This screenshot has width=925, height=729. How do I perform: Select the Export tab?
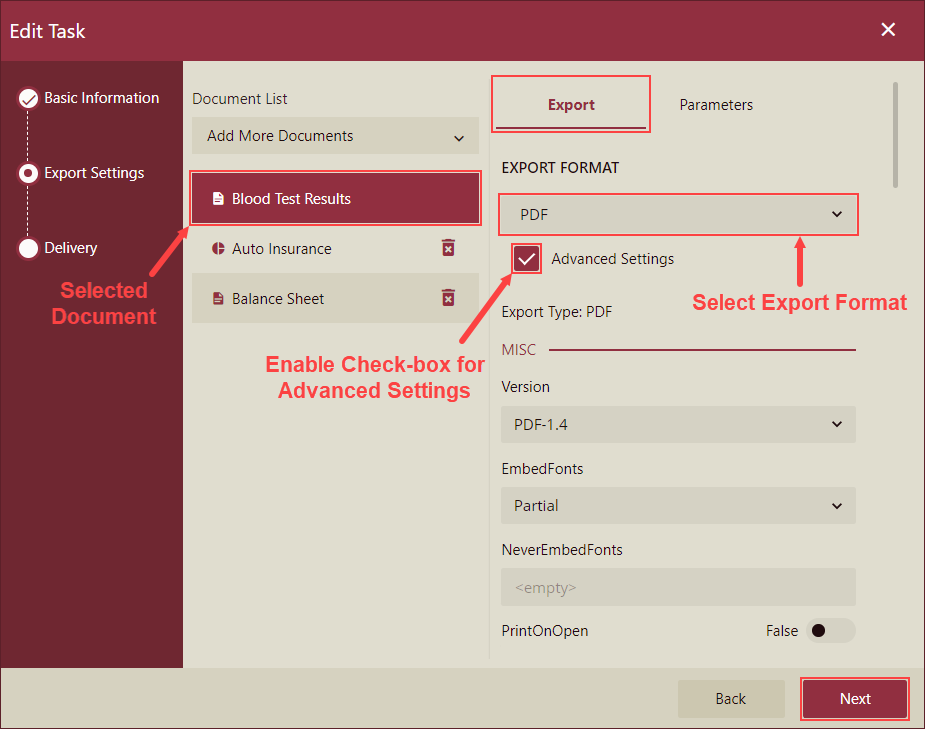pyautogui.click(x=571, y=104)
